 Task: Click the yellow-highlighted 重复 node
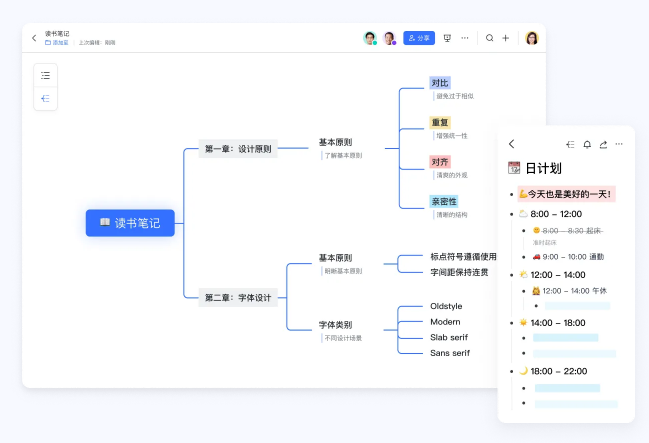[440, 123]
